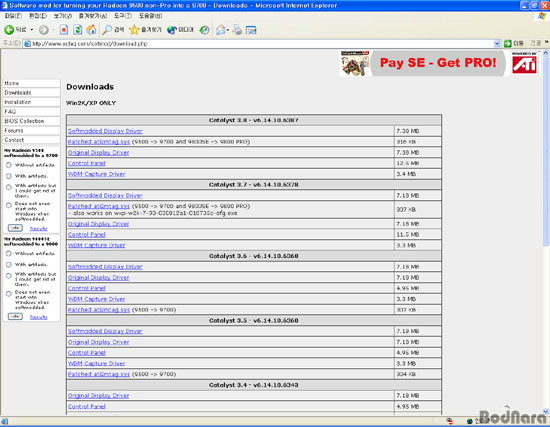Select 'Does not even start' in 9500 poll
The height and width of the screenshot is (427, 550).
(9, 205)
